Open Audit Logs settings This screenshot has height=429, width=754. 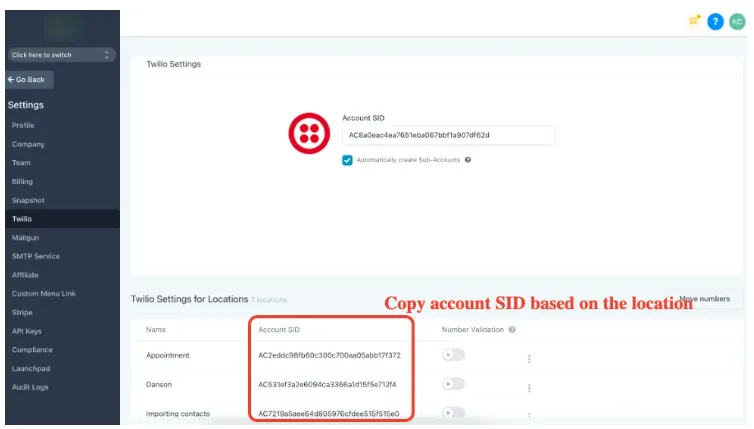30,387
